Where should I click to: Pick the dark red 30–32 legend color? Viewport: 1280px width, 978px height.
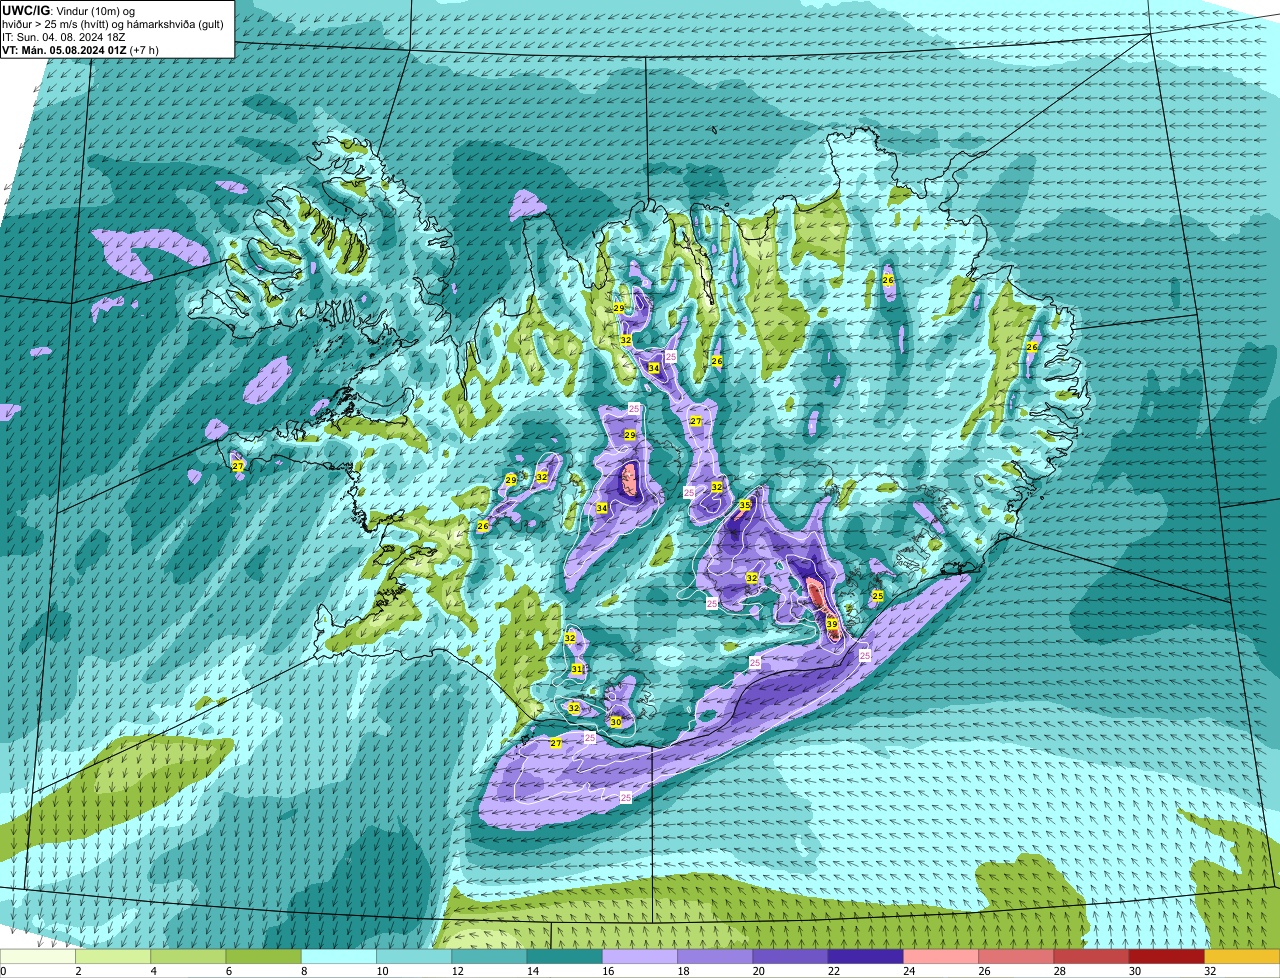(x=1166, y=956)
